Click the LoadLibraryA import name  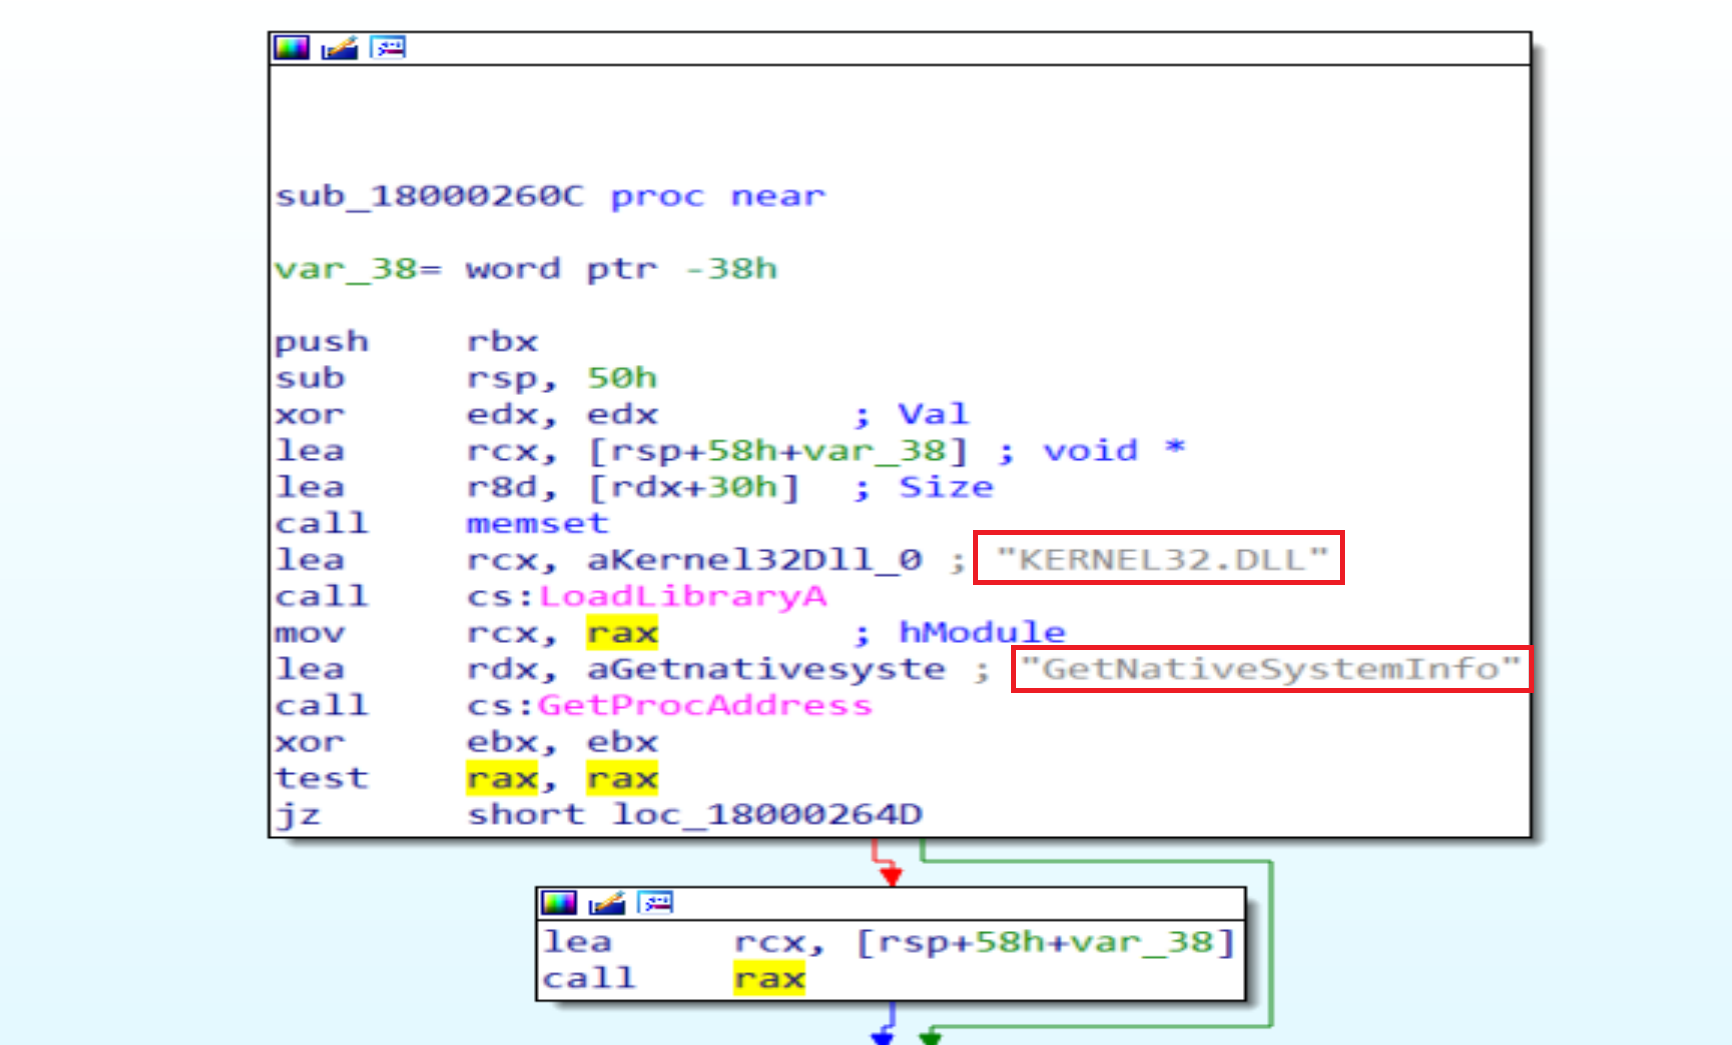pos(683,596)
